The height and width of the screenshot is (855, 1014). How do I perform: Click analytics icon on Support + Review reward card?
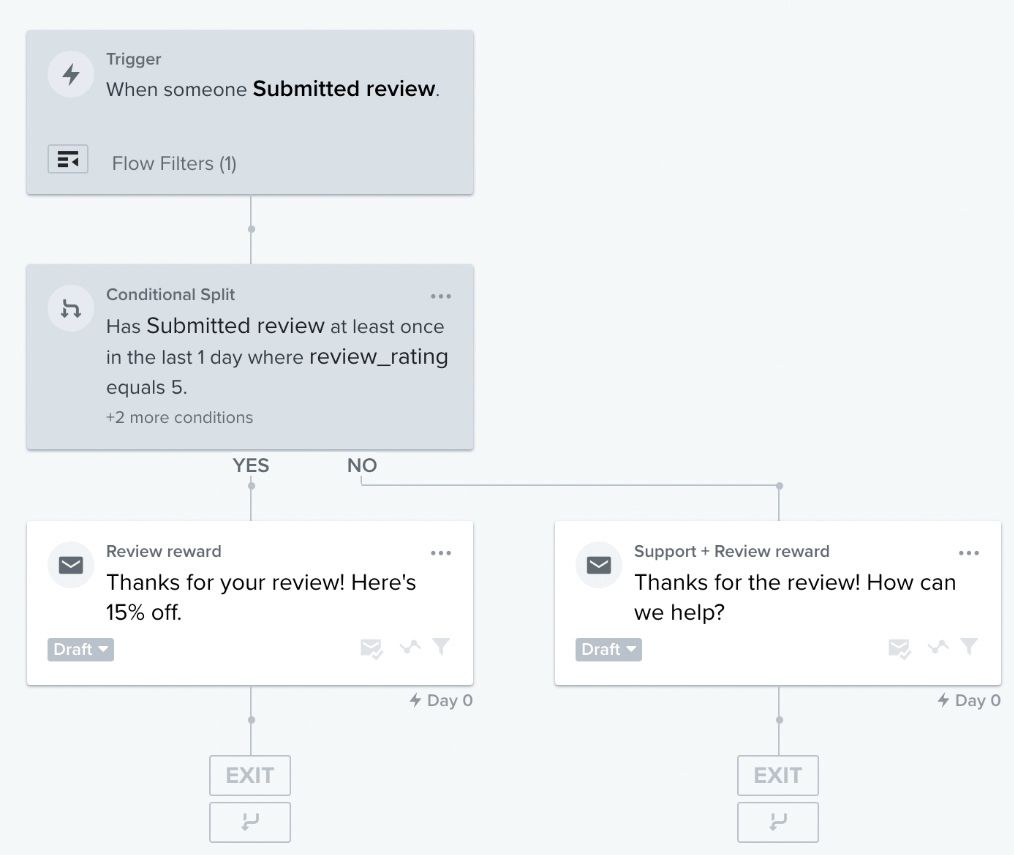tap(937, 647)
